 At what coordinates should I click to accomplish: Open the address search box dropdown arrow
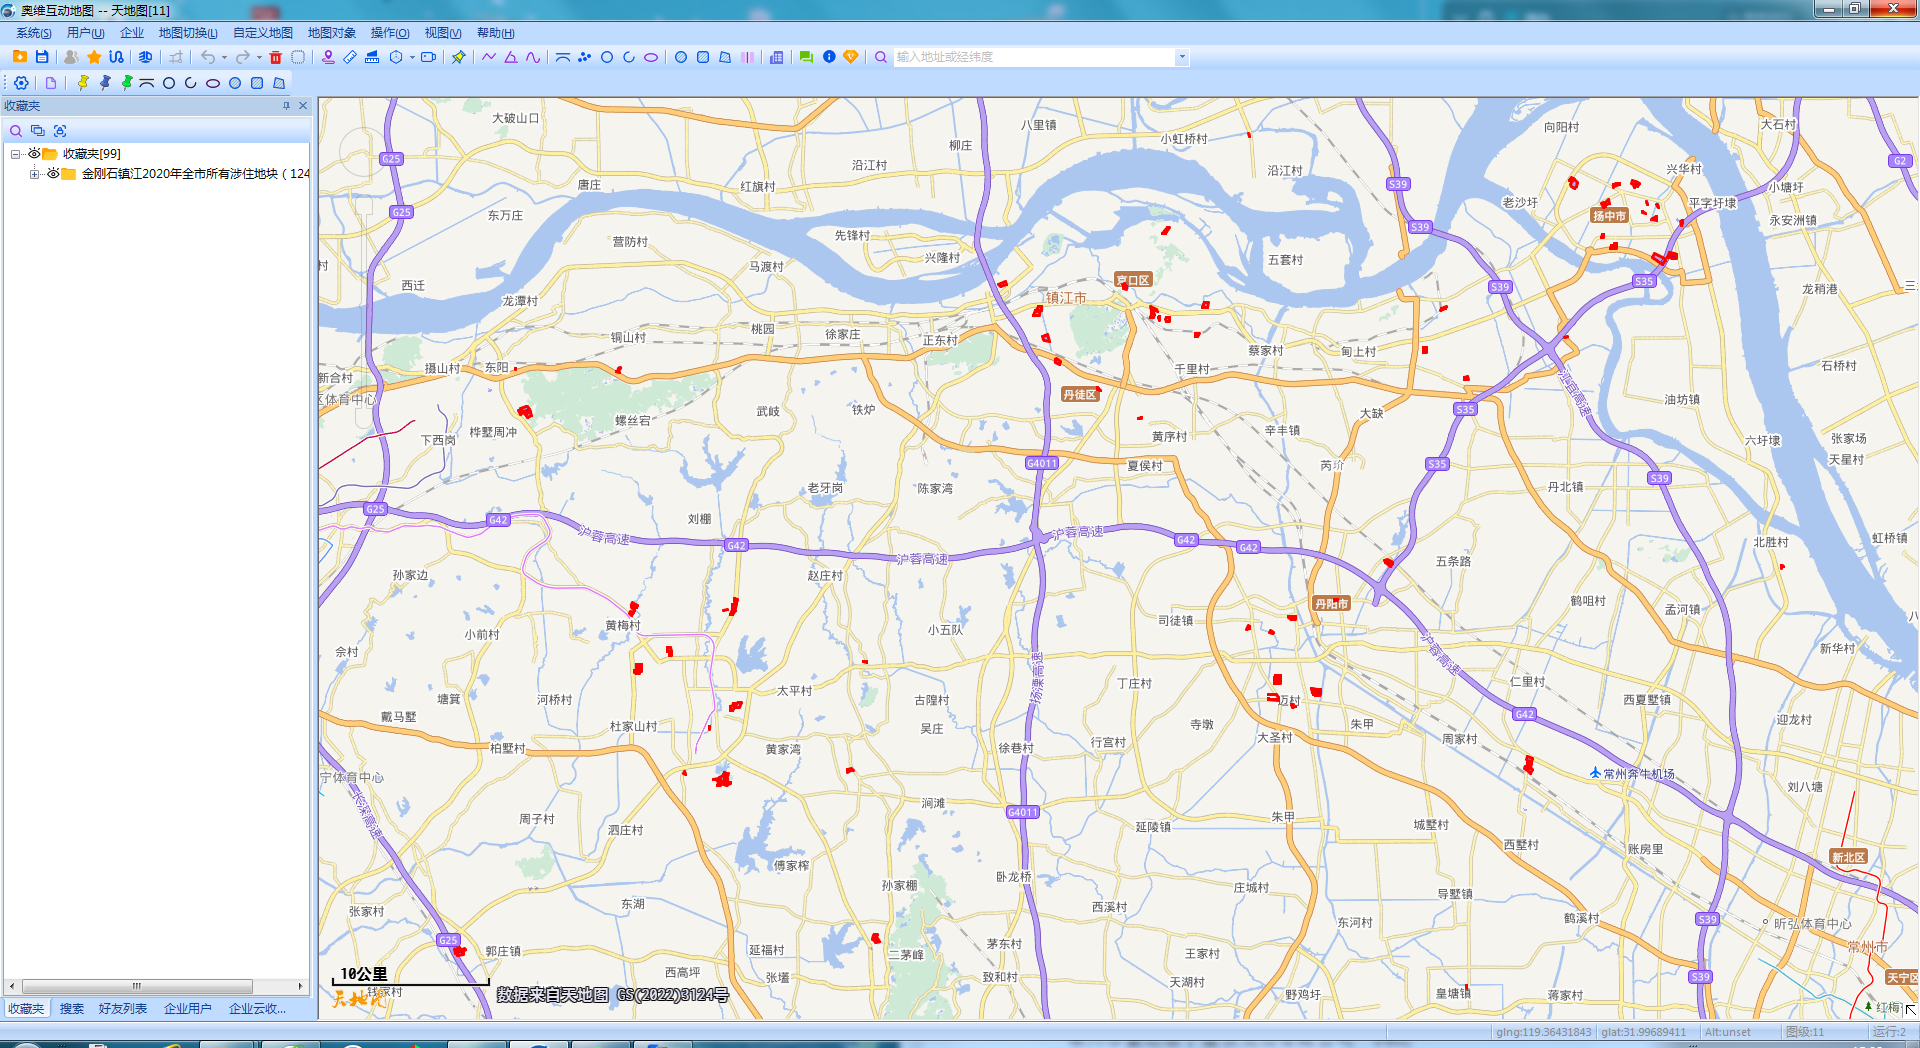1182,57
